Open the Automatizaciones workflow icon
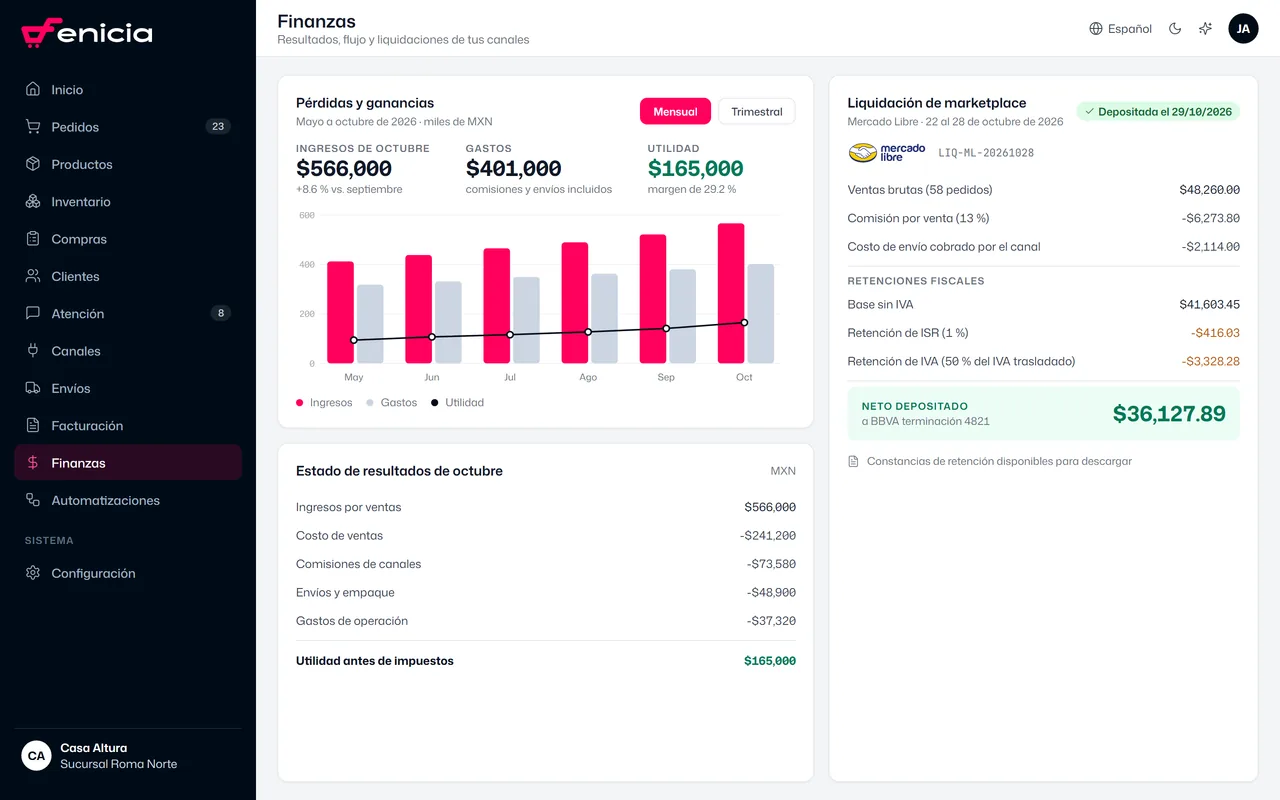This screenshot has height=800, width=1280. click(33, 500)
